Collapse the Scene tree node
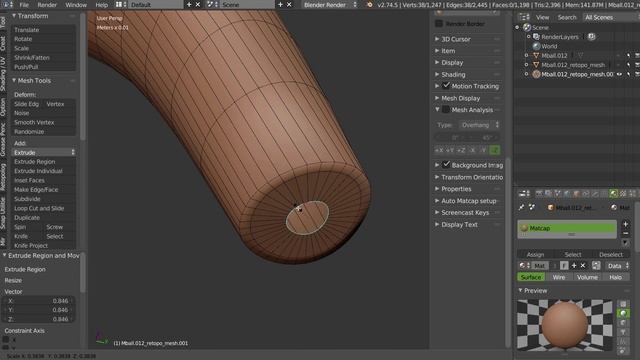This screenshot has height=360, width=640. (518, 27)
